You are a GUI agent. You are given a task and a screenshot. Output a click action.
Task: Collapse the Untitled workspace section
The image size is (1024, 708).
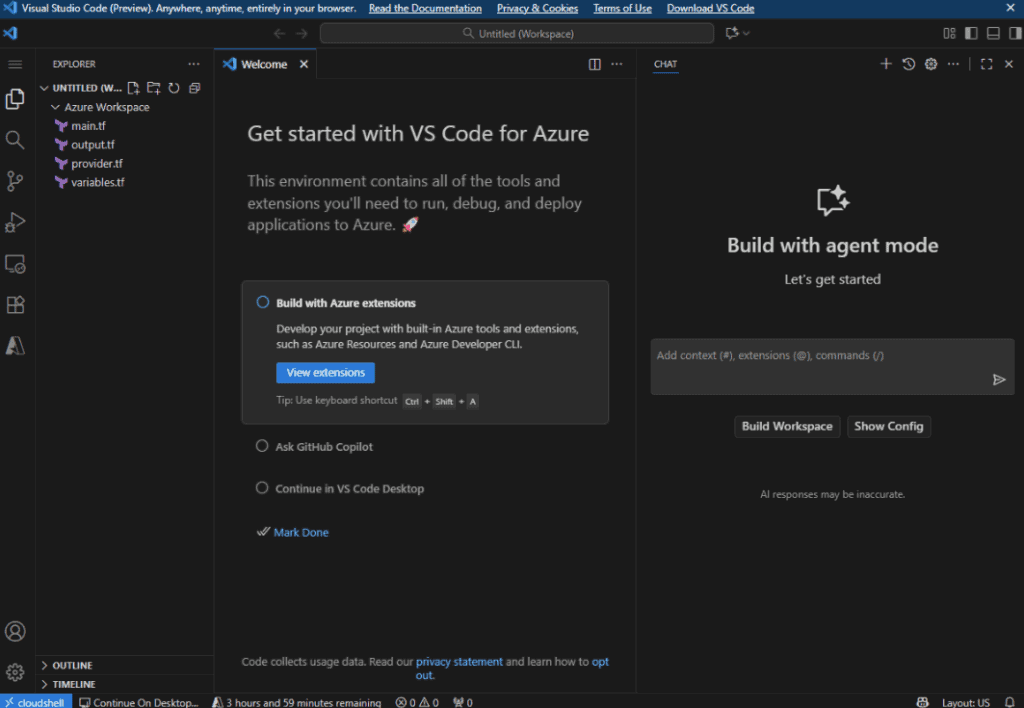point(44,88)
